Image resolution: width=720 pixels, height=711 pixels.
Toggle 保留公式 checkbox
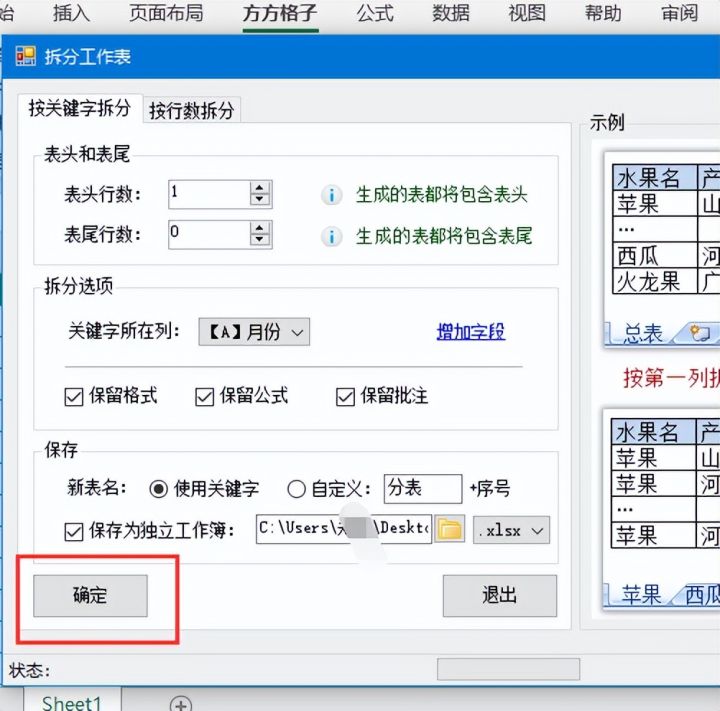(204, 397)
